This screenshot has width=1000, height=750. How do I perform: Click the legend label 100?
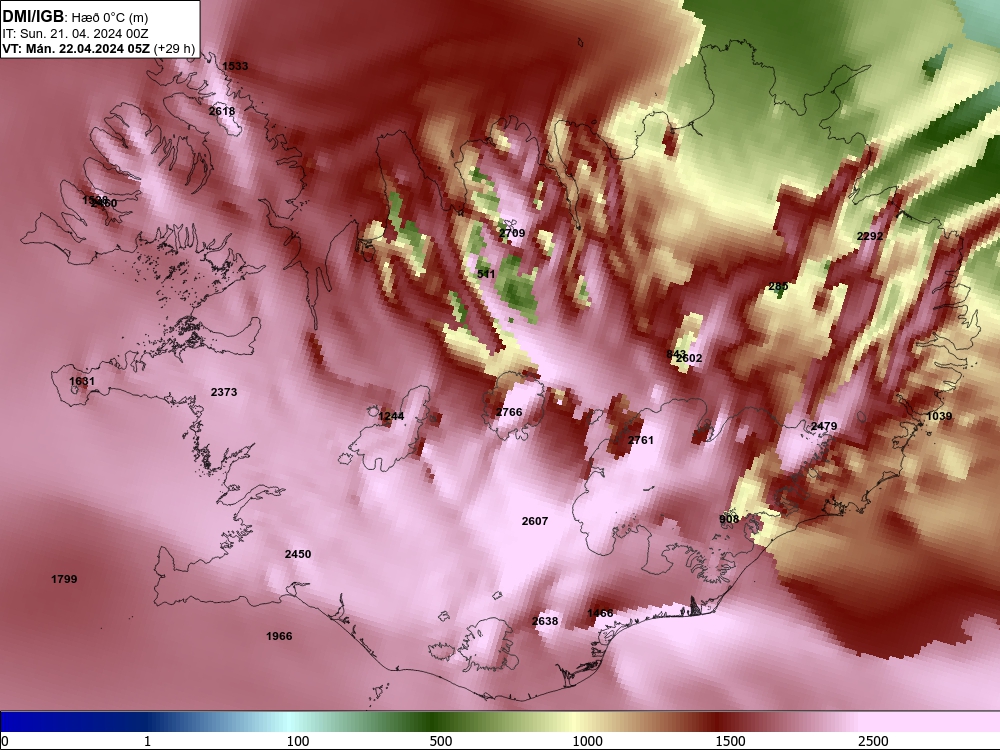click(x=298, y=741)
